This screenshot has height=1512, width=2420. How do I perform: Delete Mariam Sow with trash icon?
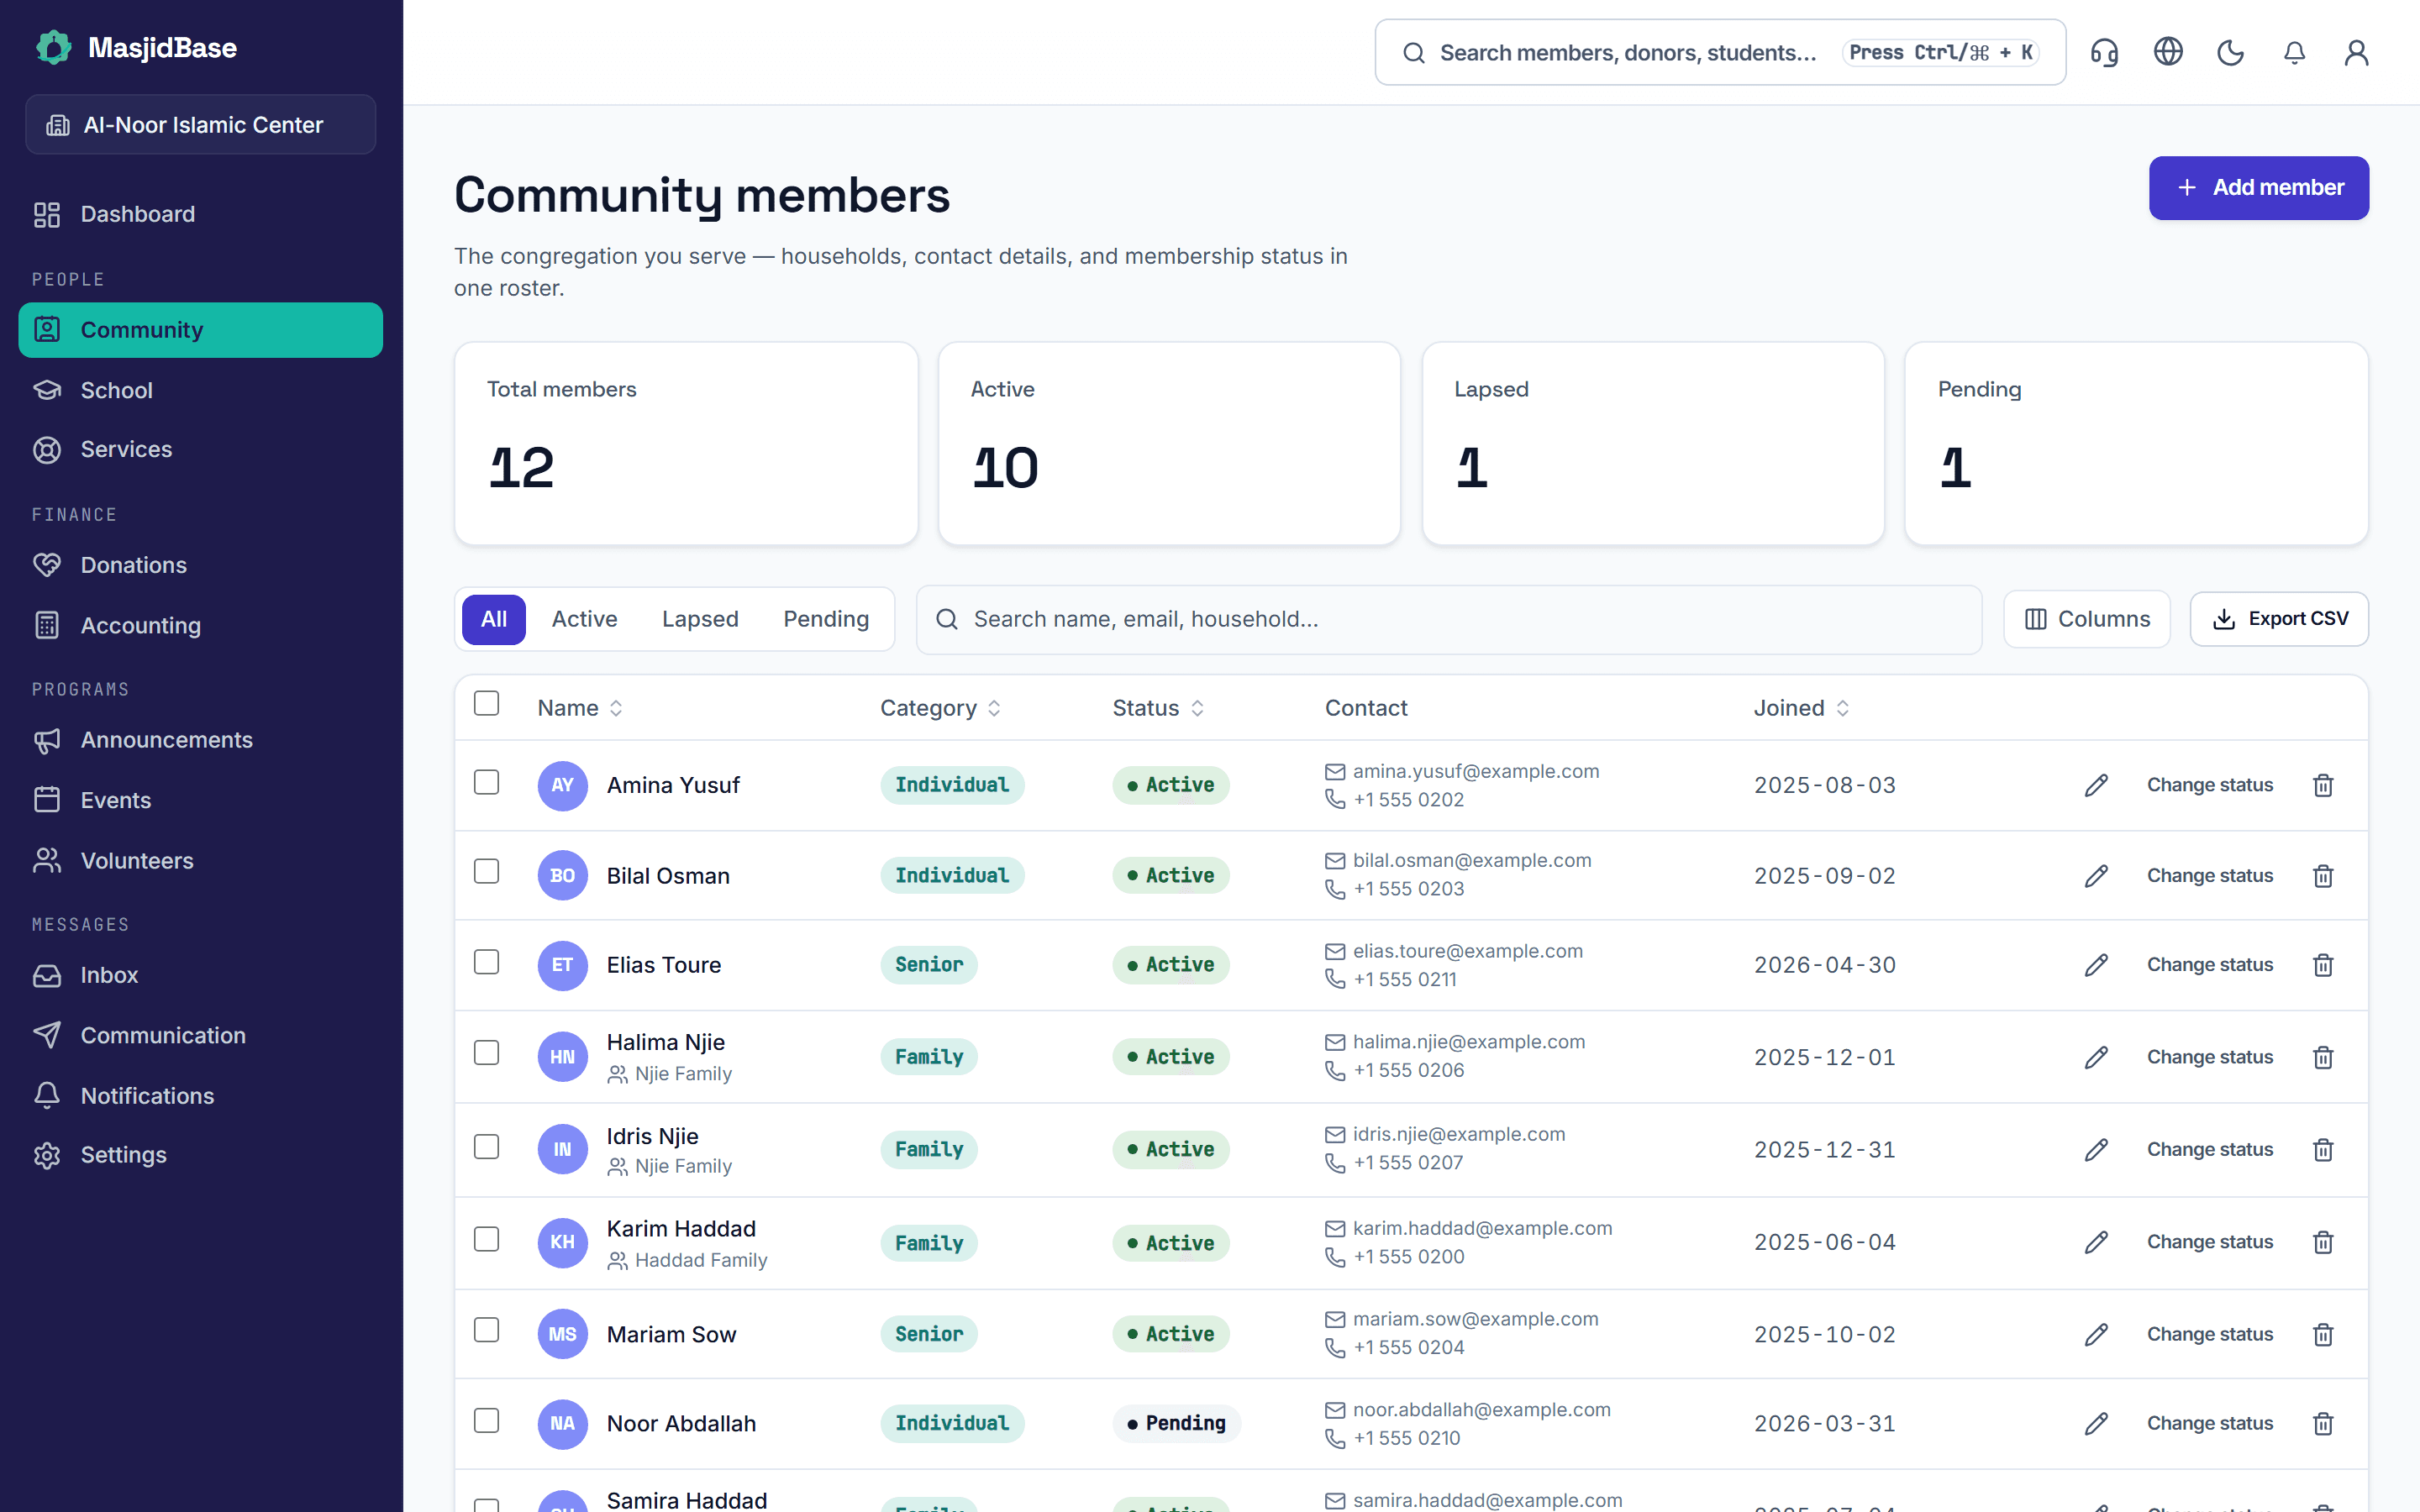2323,1334
